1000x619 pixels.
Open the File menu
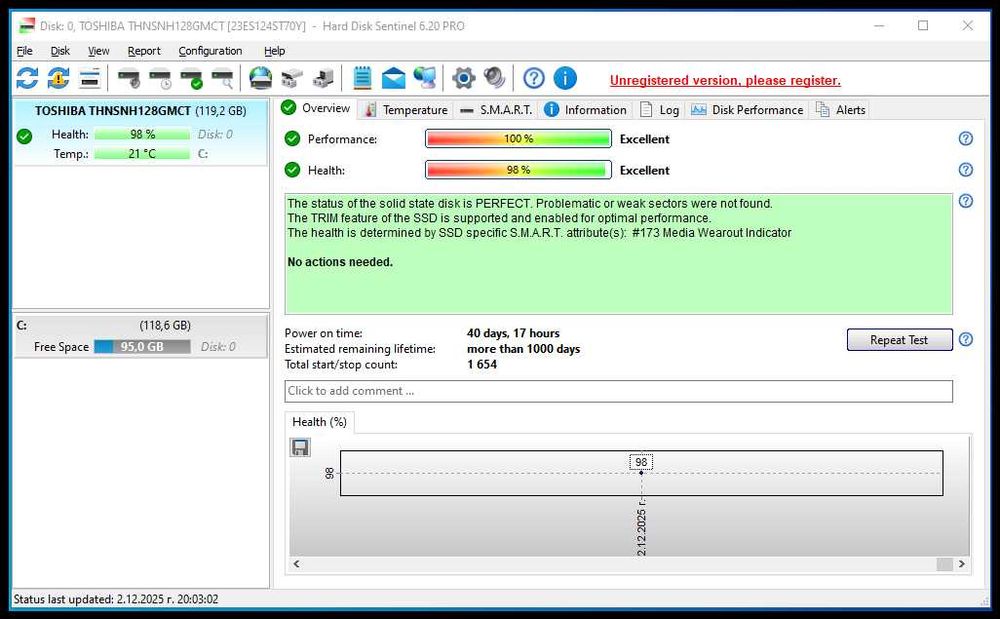(x=24, y=51)
